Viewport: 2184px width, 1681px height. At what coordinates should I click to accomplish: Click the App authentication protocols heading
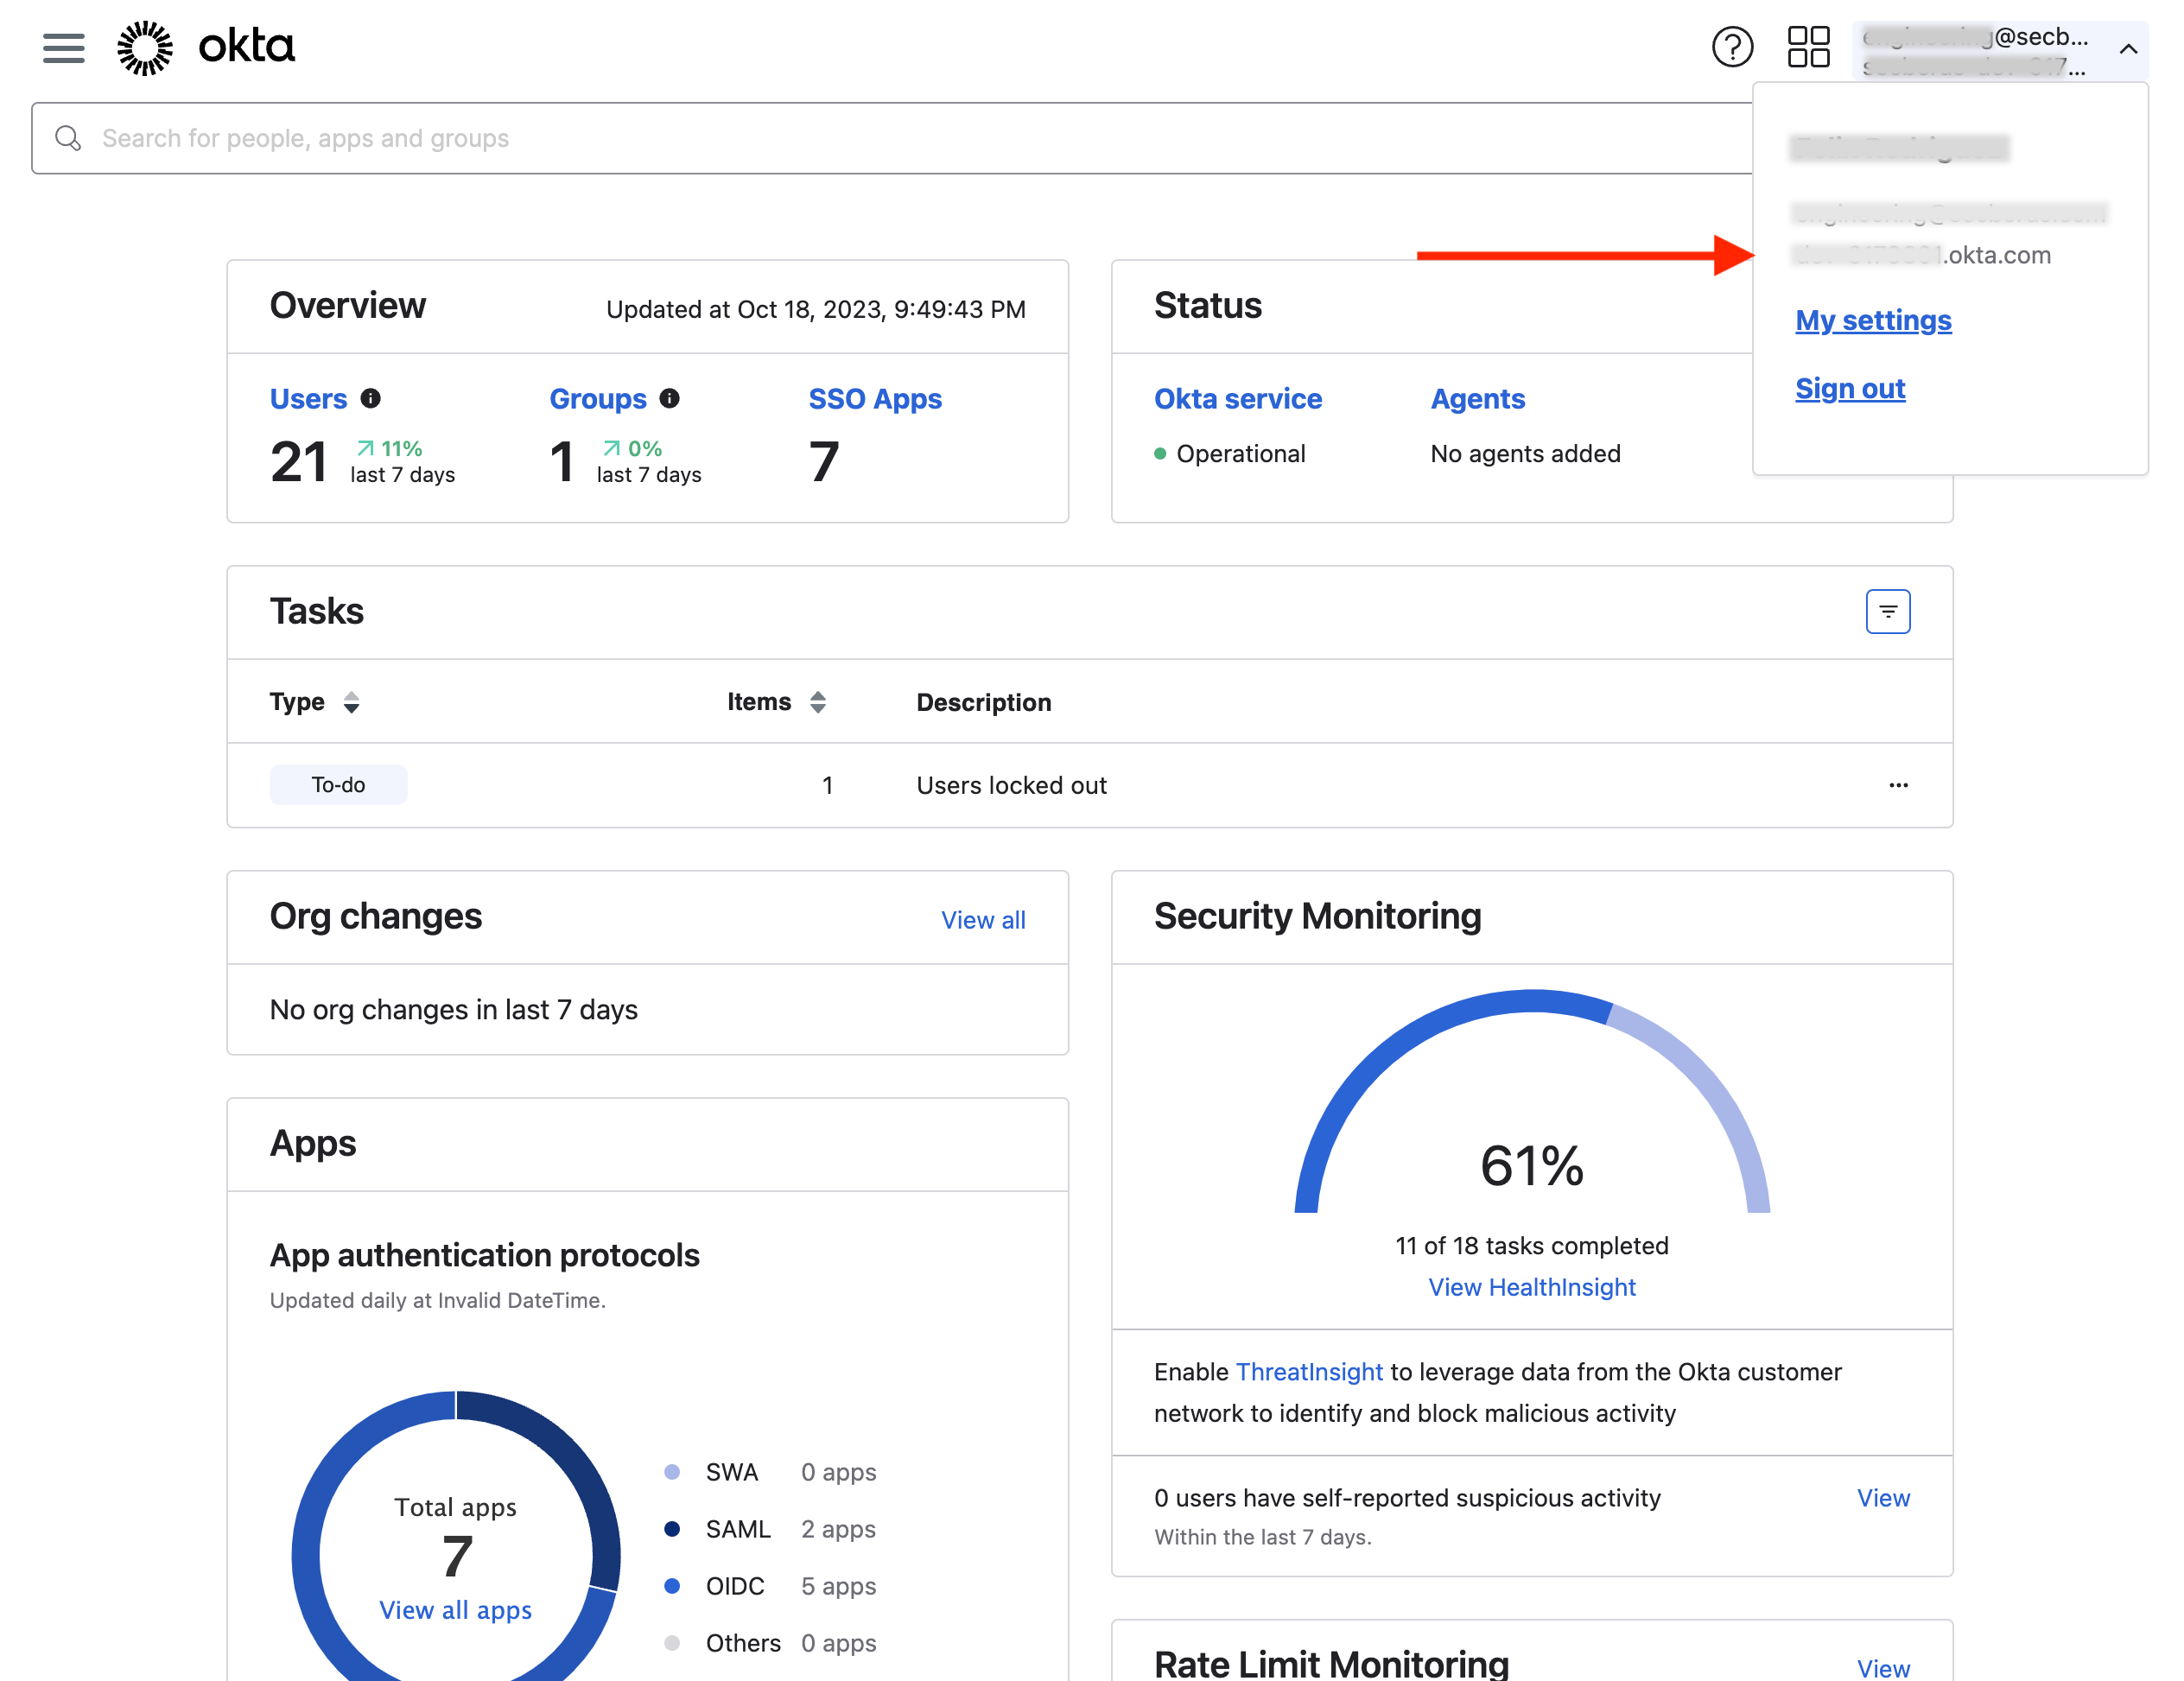pos(484,1255)
